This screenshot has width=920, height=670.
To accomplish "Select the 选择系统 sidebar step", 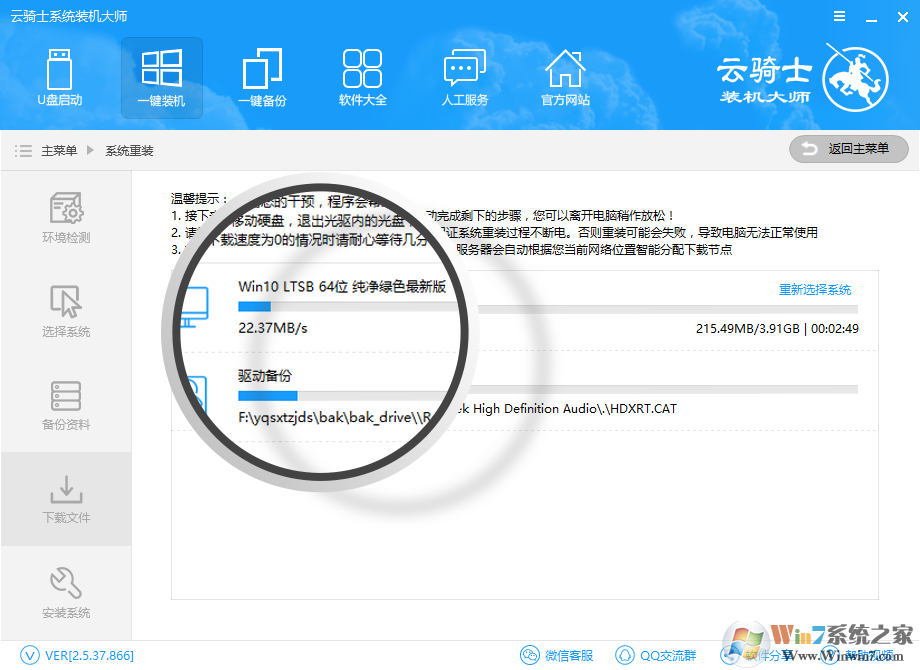I will (66, 312).
